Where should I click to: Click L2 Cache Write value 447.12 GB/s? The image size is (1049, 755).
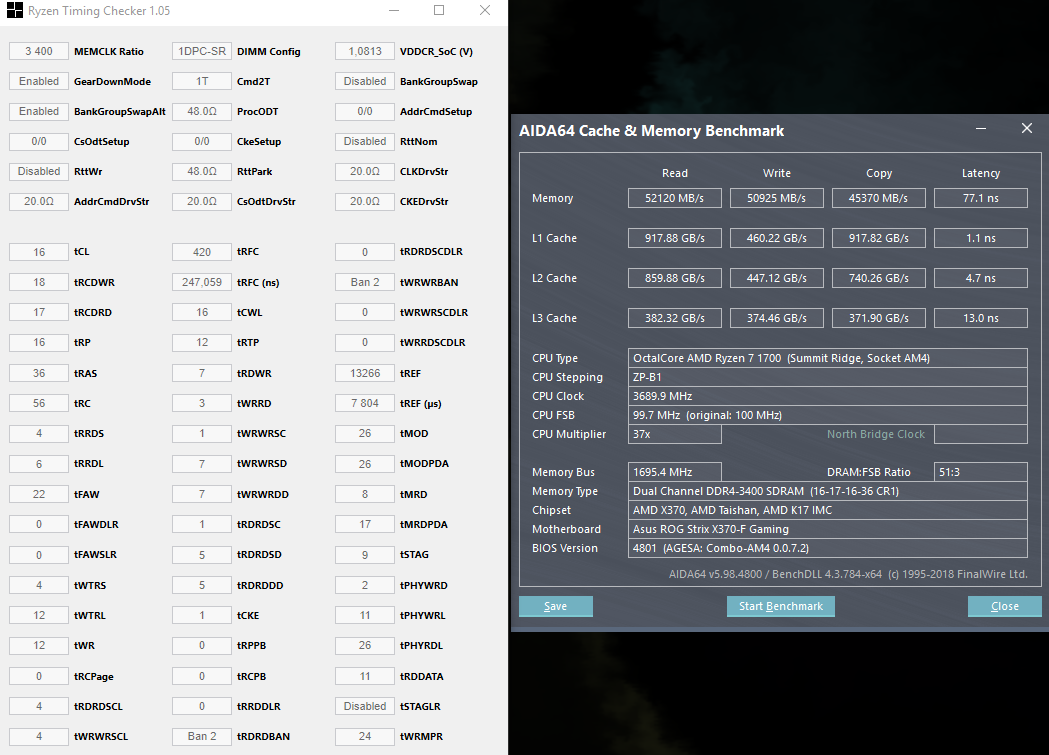point(776,278)
